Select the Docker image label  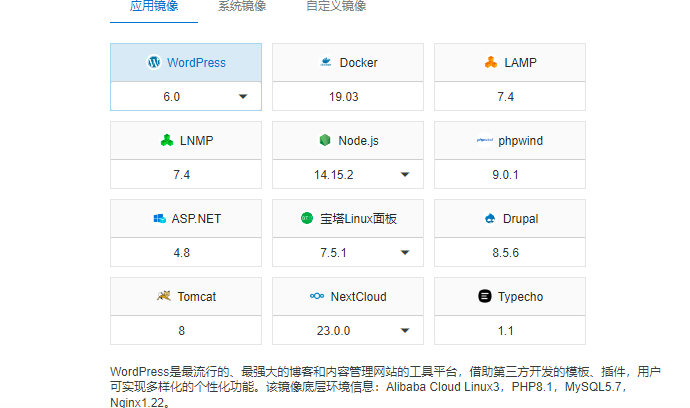click(359, 62)
